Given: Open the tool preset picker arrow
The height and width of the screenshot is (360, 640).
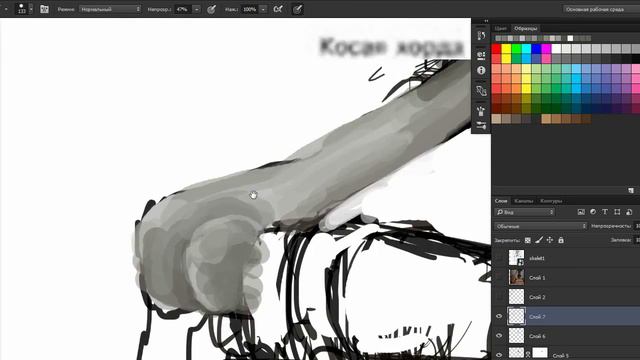Looking at the screenshot, I should [x=6, y=9].
